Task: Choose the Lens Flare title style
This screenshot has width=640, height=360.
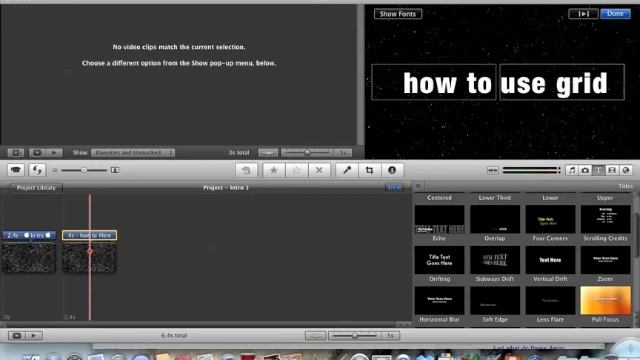Action: (x=550, y=301)
